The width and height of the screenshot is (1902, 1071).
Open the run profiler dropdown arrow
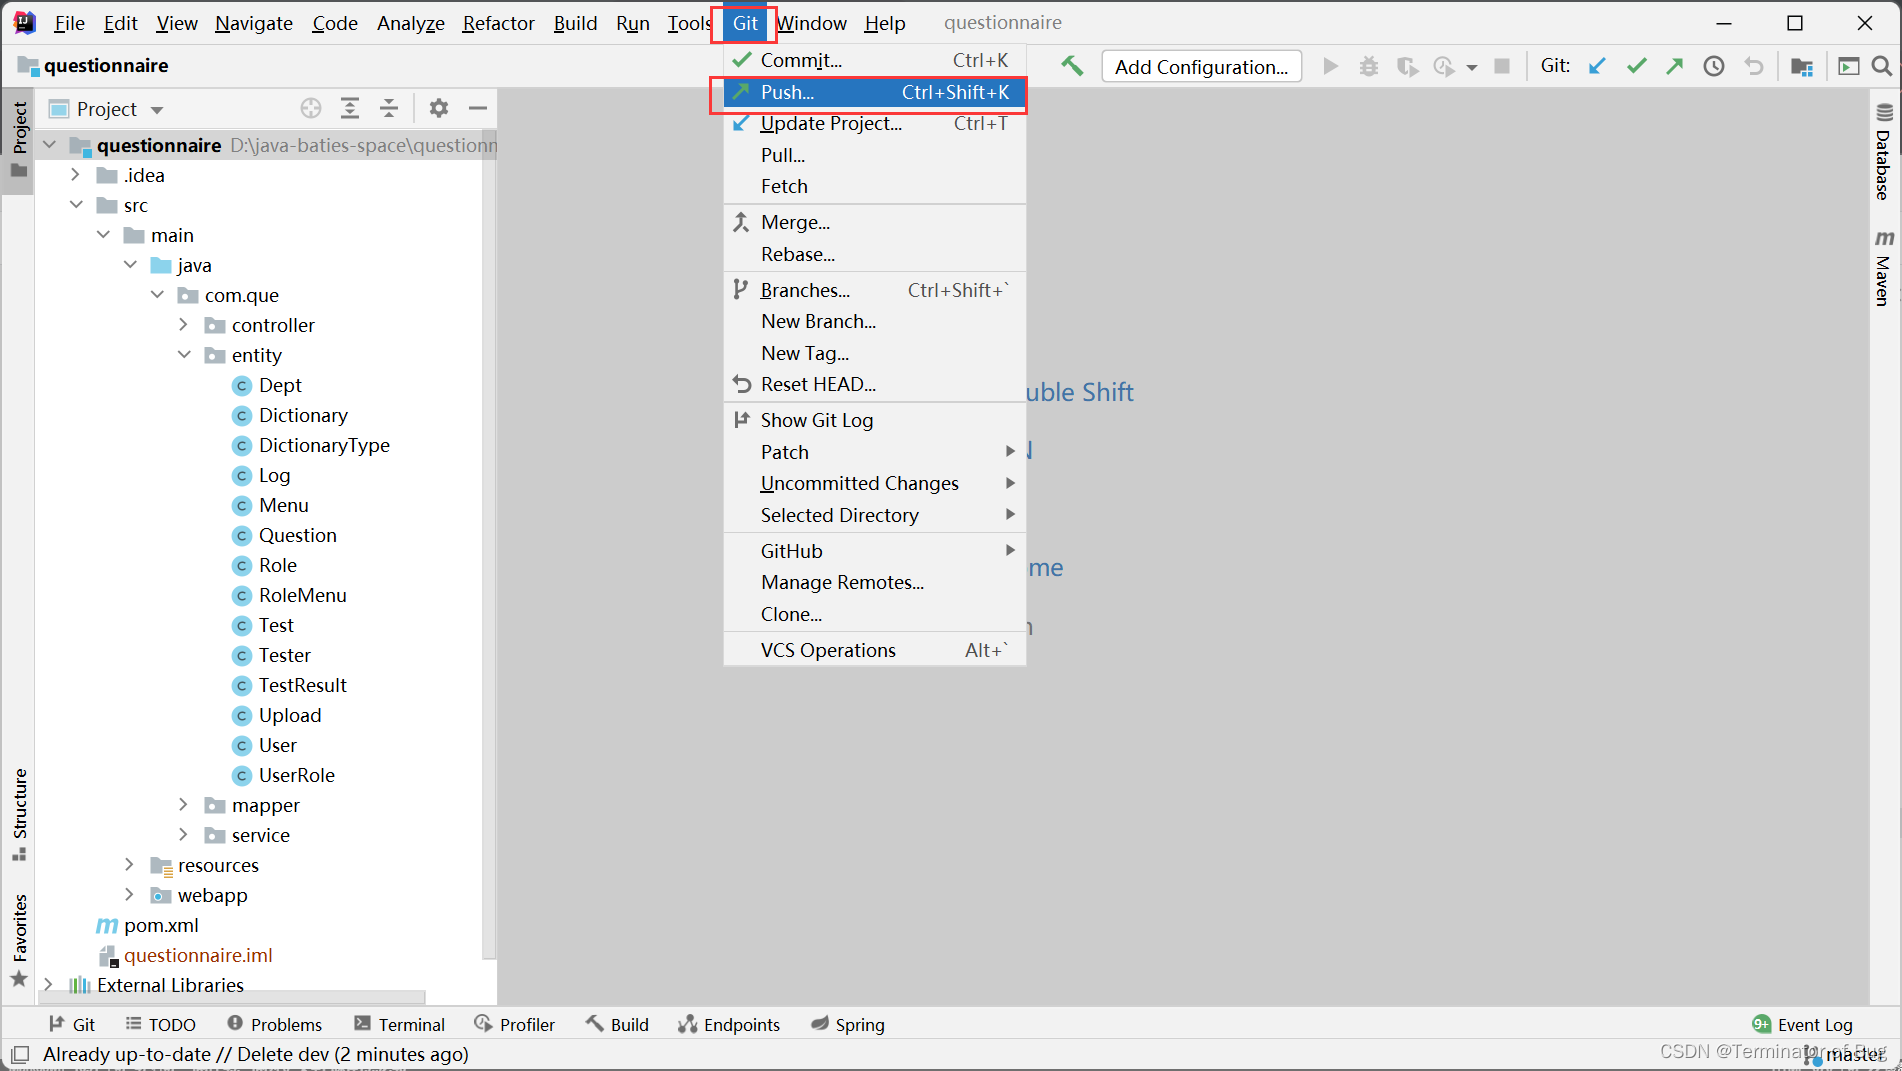pos(1471,67)
